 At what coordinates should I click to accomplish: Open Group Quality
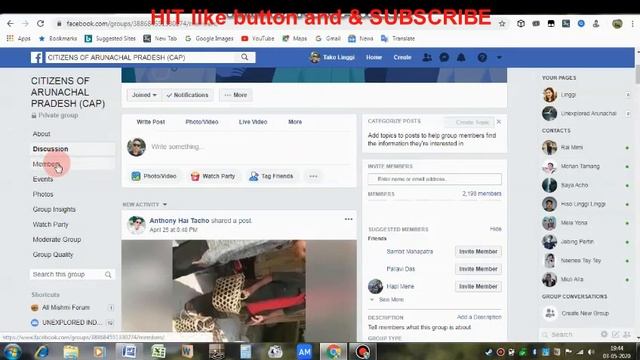point(53,255)
